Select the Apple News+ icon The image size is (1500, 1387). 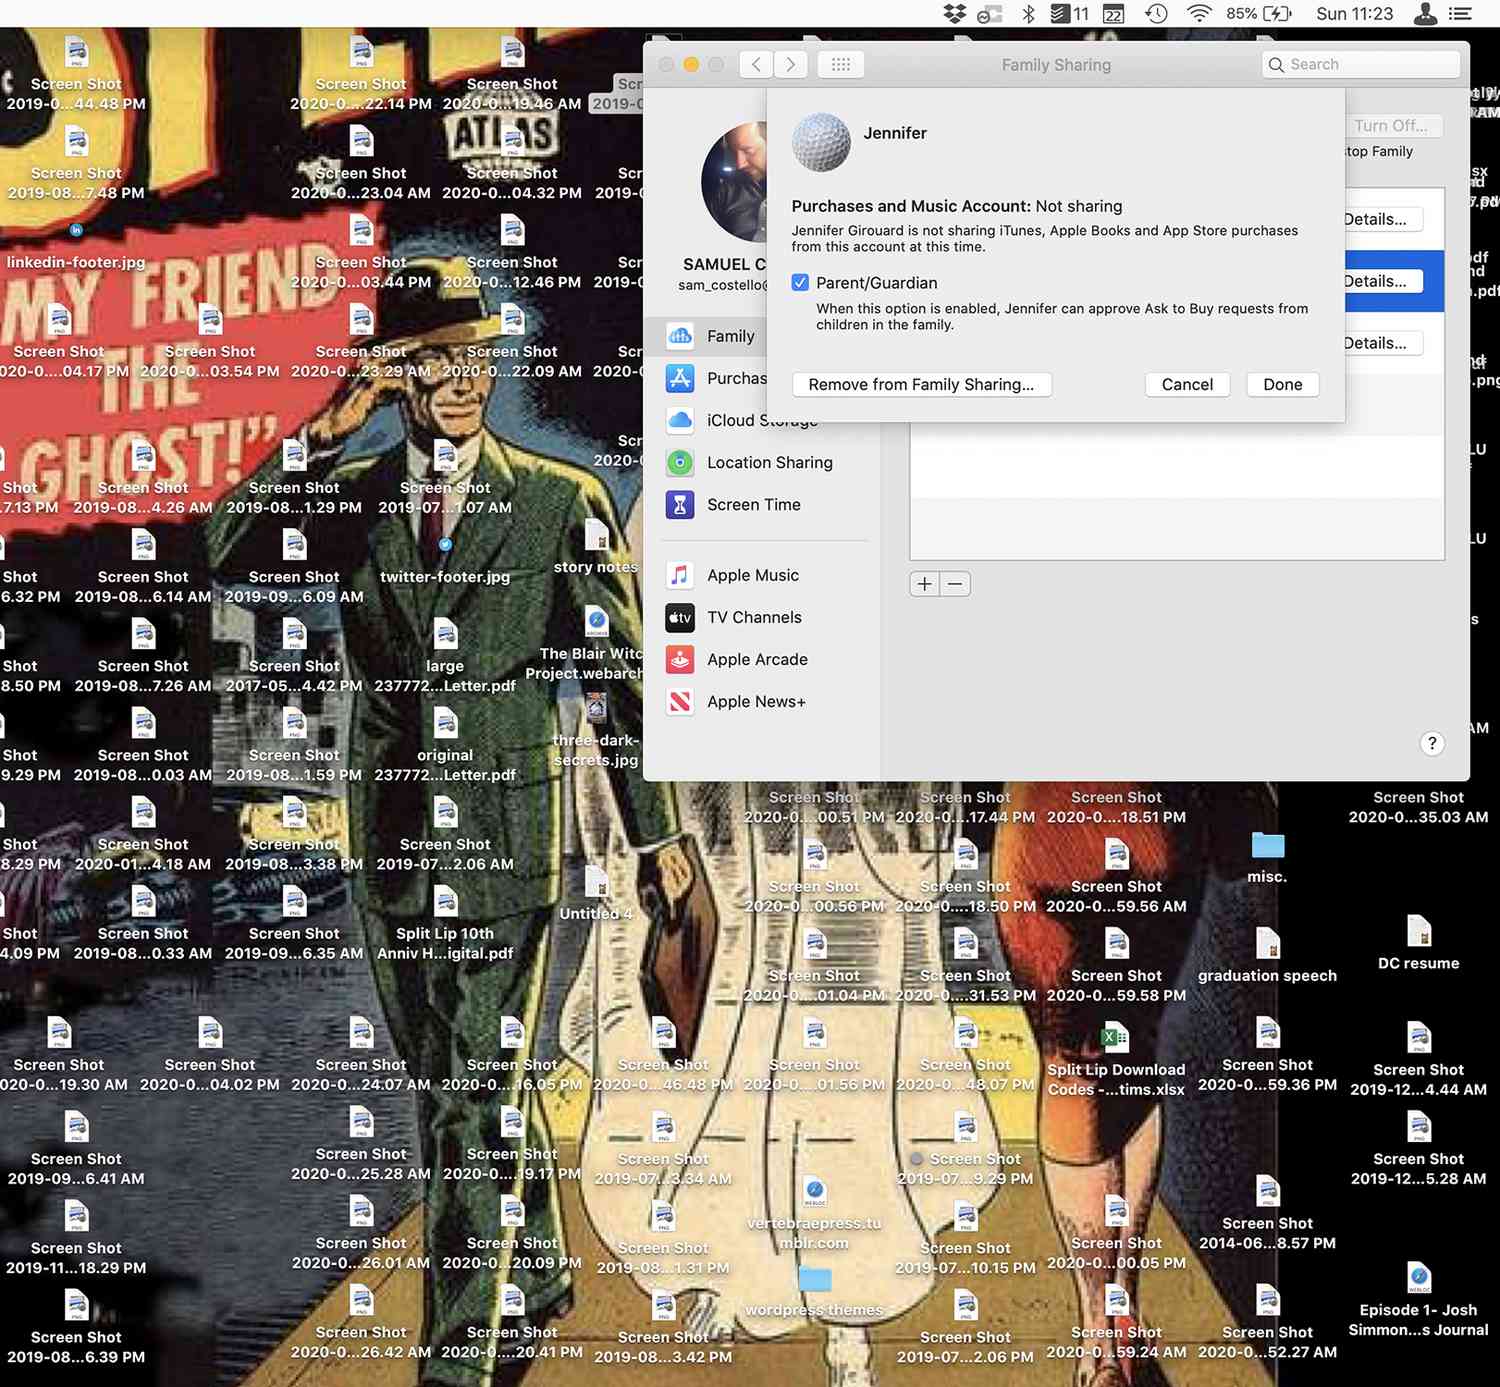(680, 702)
